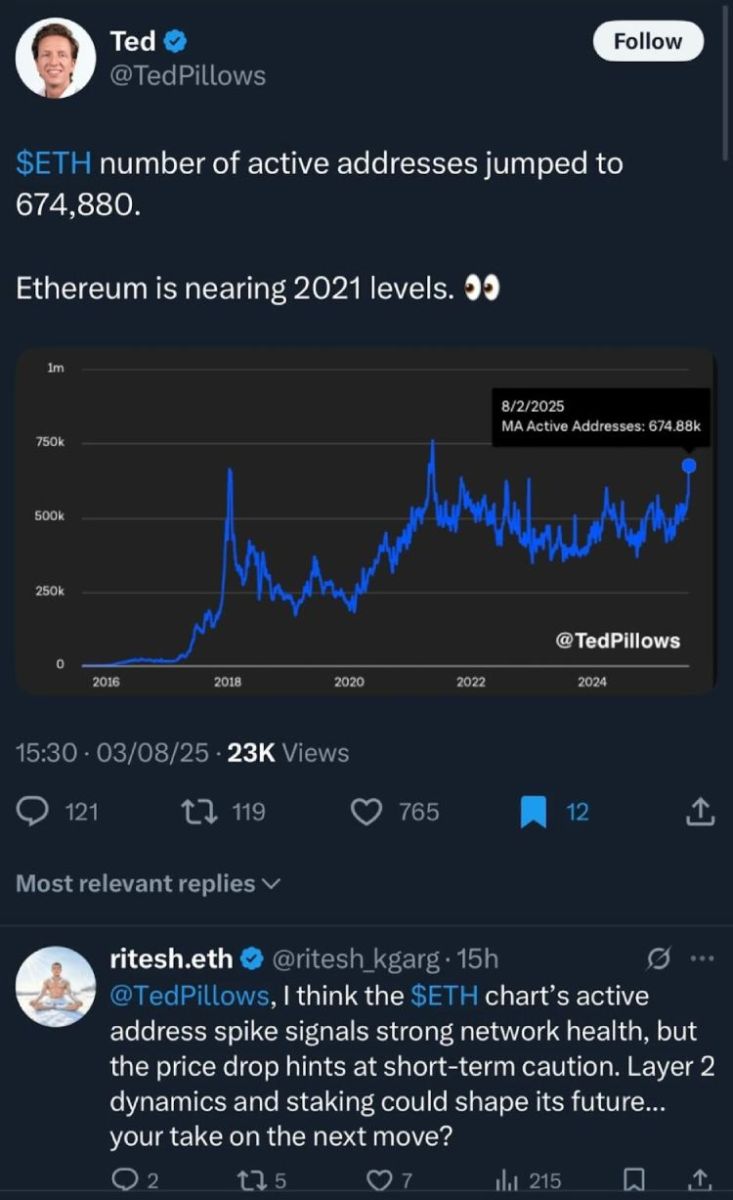Open Ted's profile picture

[56, 57]
